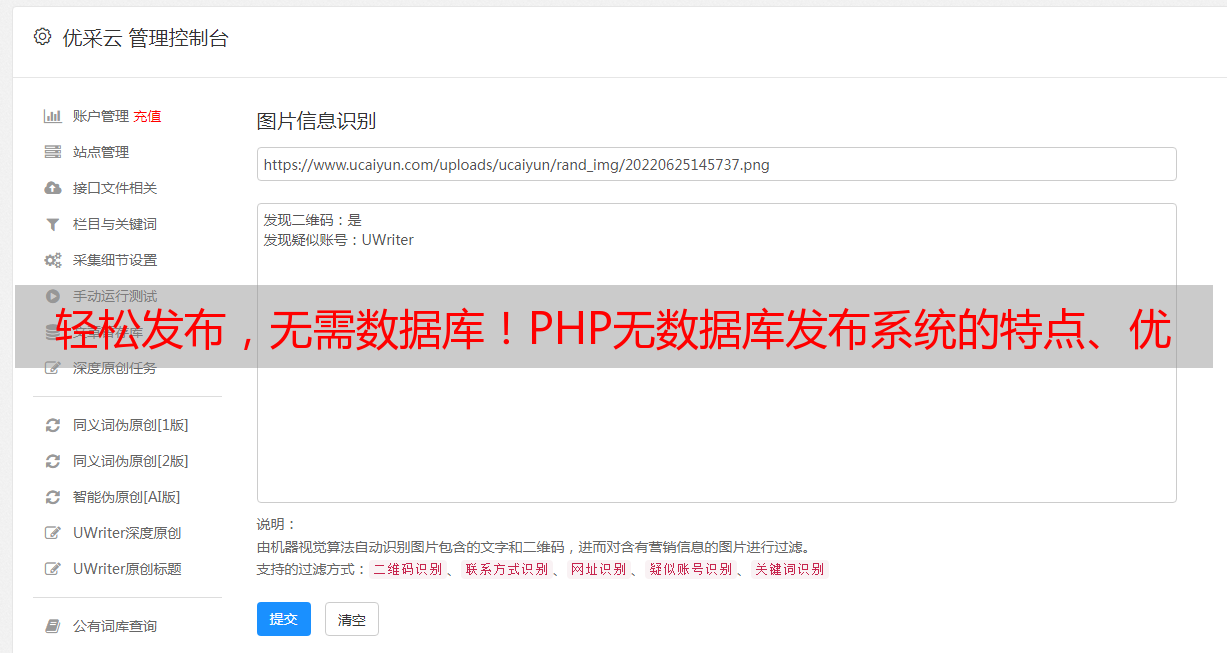The height and width of the screenshot is (653, 1227).
Task: Open the 充值 recharge link
Action: [x=147, y=116]
